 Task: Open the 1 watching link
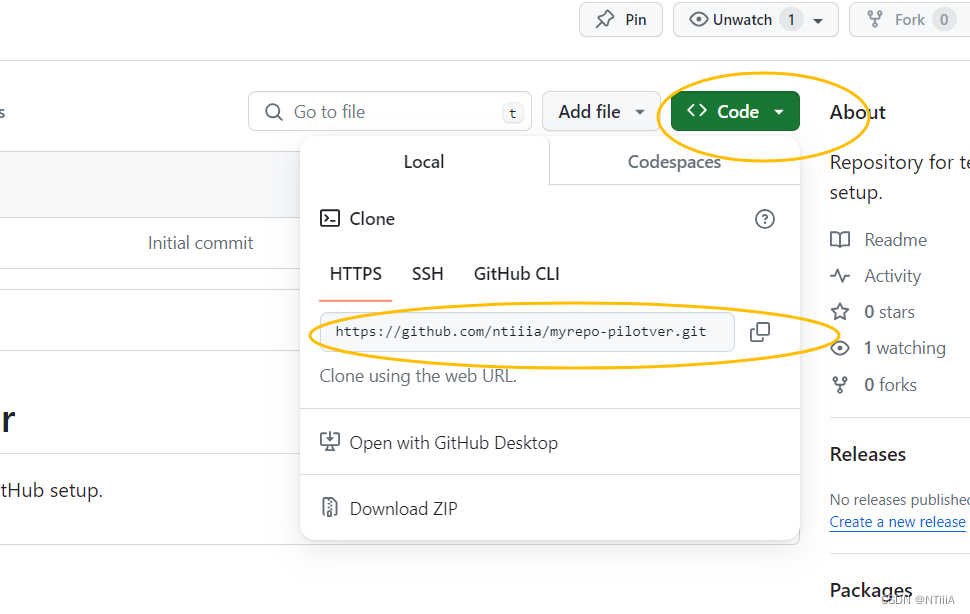coord(904,348)
